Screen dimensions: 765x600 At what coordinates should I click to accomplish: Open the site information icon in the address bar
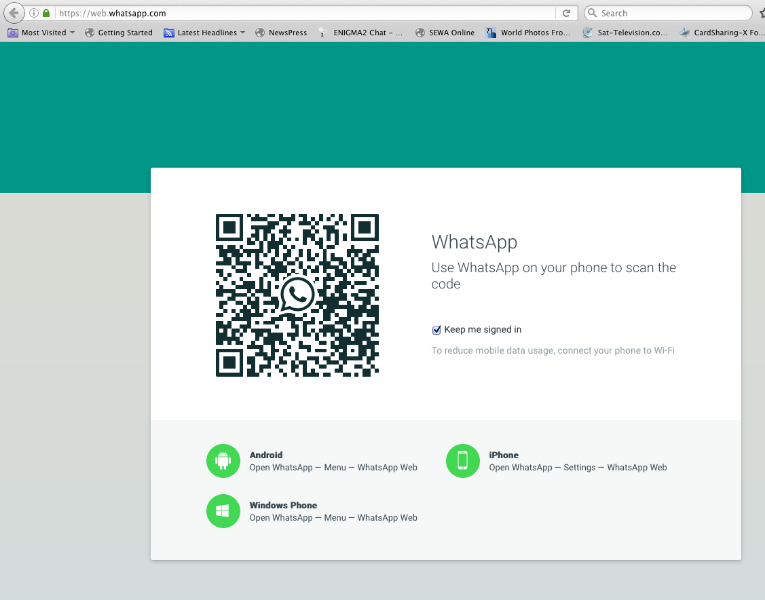tap(34, 13)
